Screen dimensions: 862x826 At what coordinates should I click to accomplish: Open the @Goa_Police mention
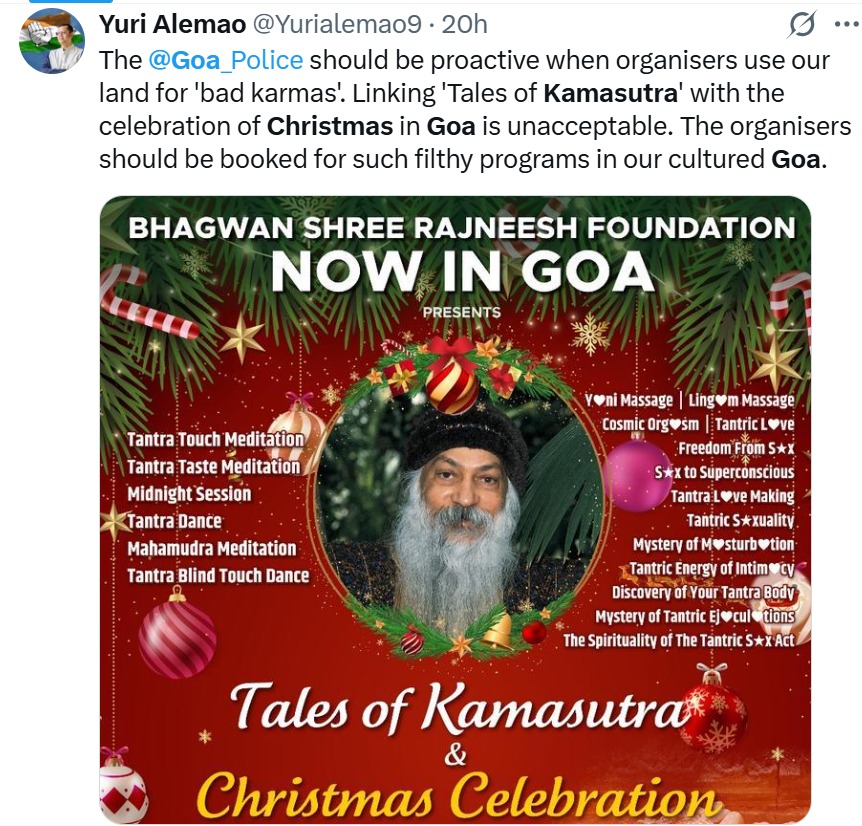[225, 59]
